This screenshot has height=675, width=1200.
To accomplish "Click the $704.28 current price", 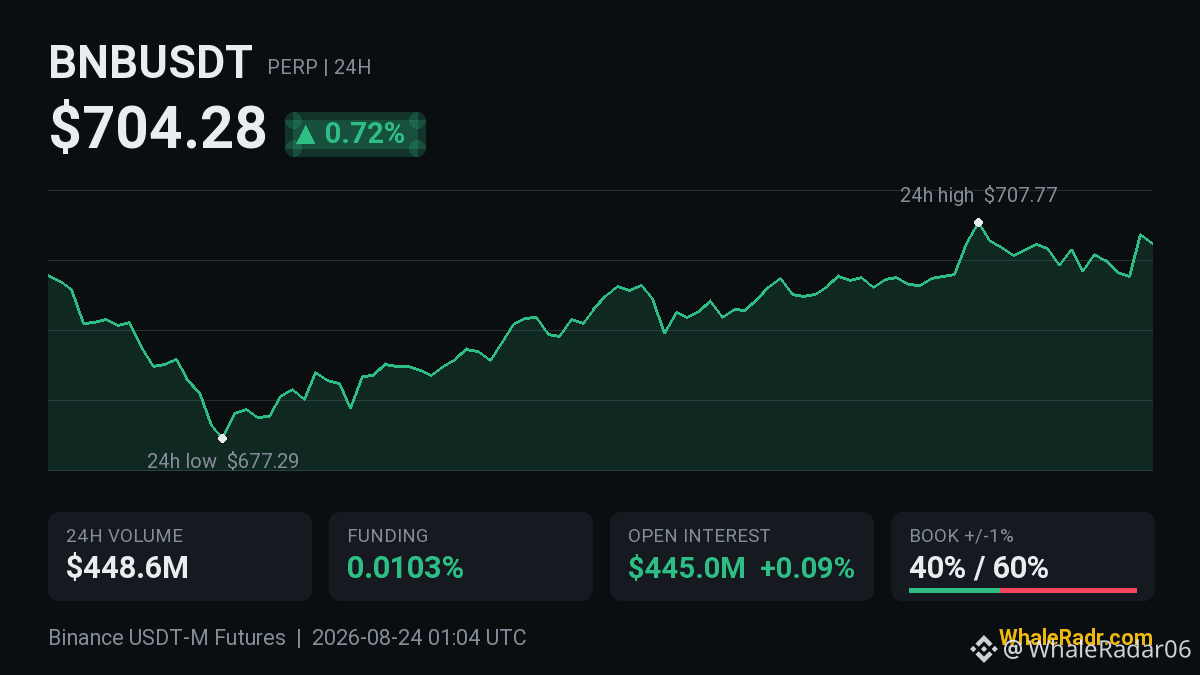I will [158, 129].
